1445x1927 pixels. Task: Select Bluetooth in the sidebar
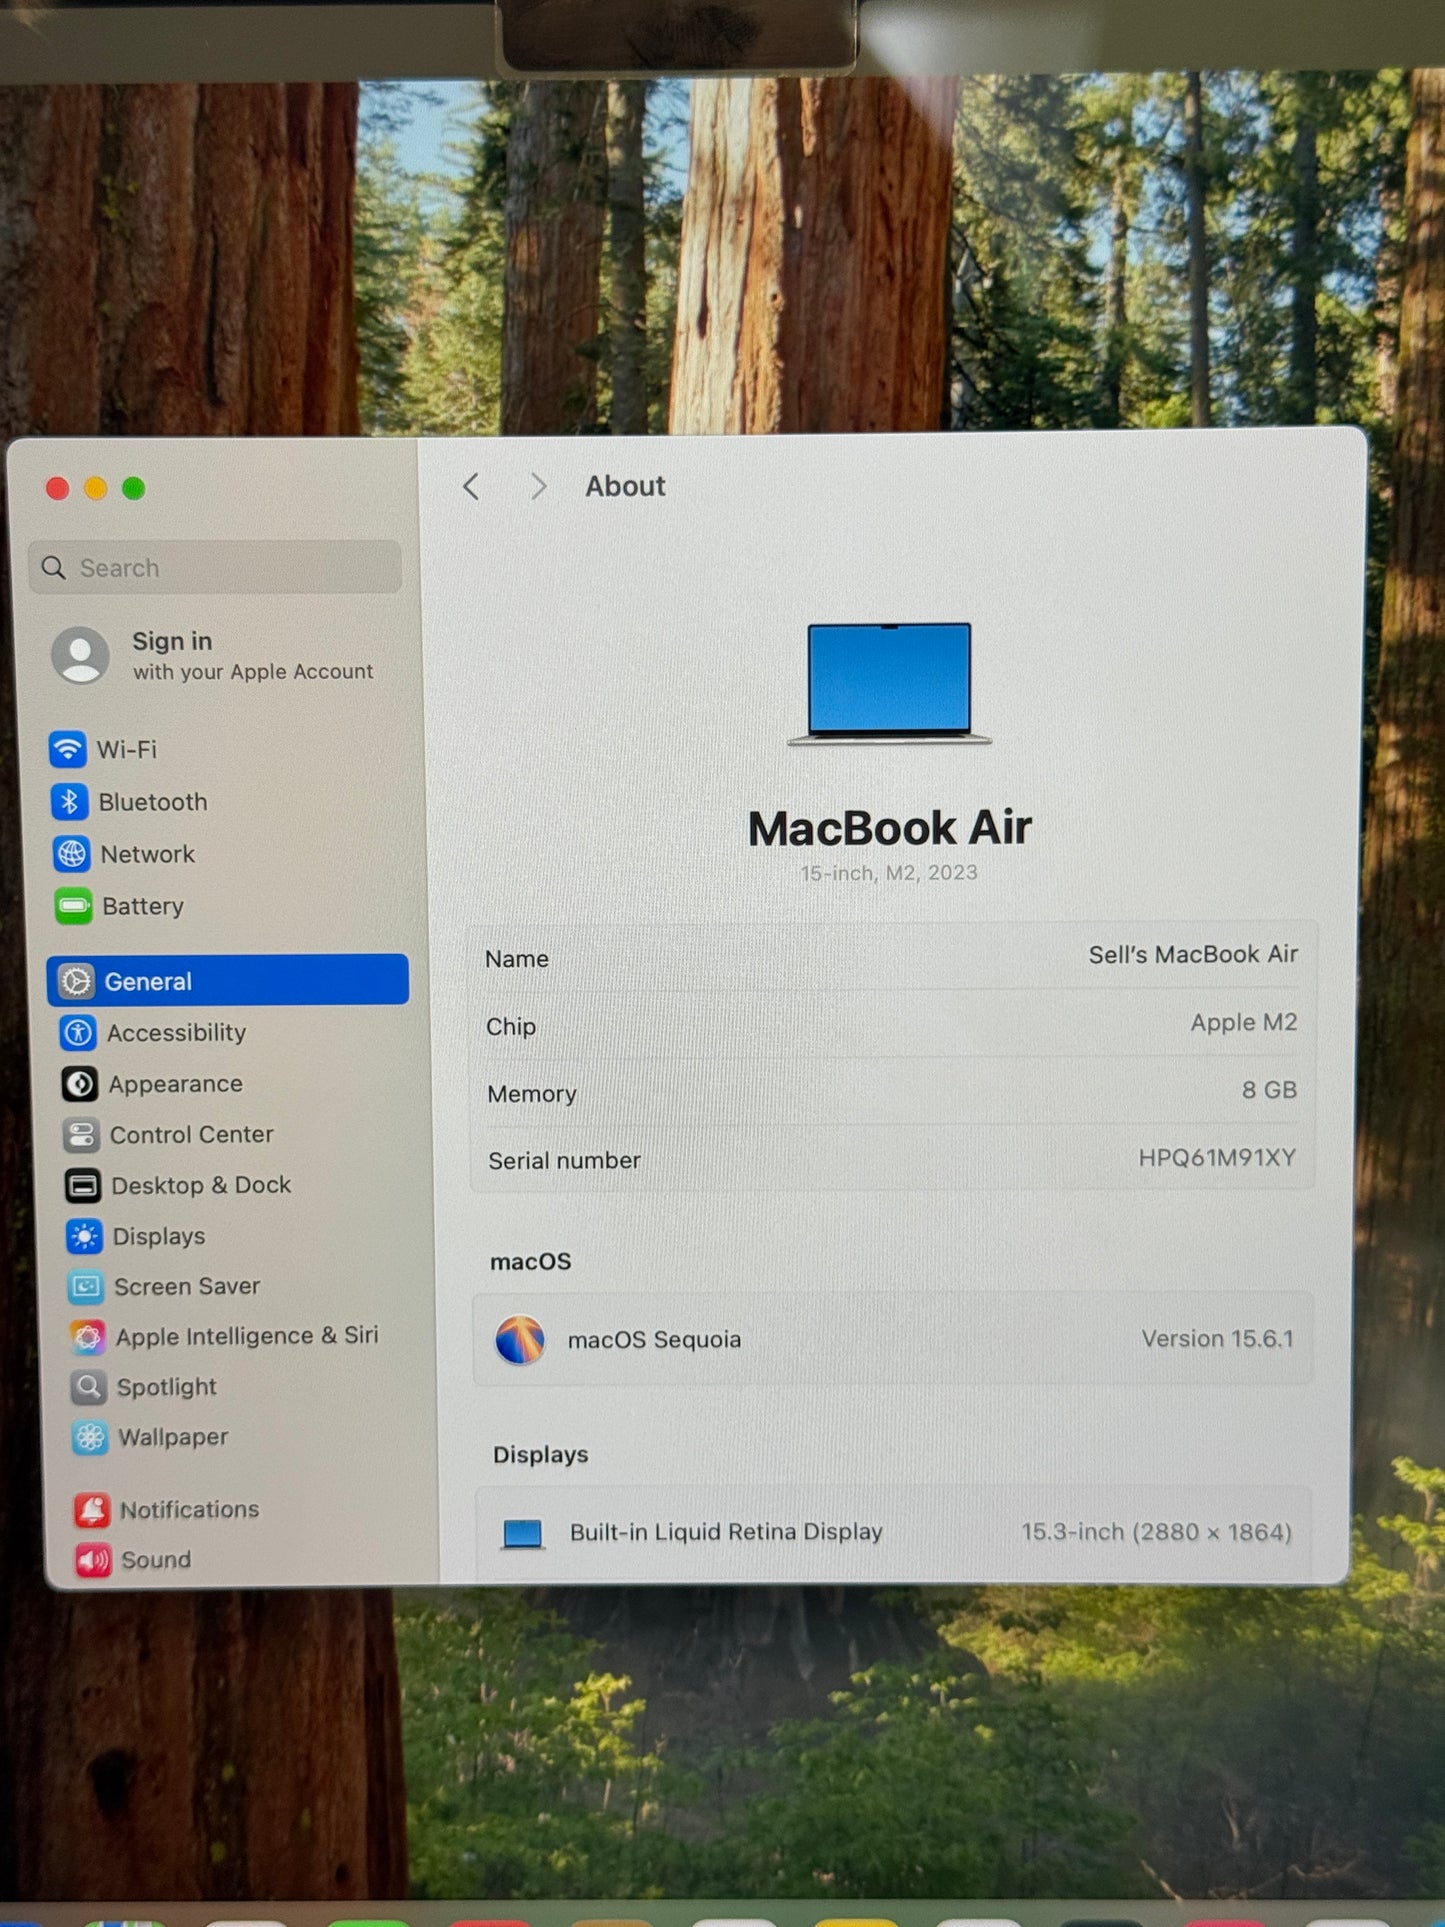click(153, 802)
